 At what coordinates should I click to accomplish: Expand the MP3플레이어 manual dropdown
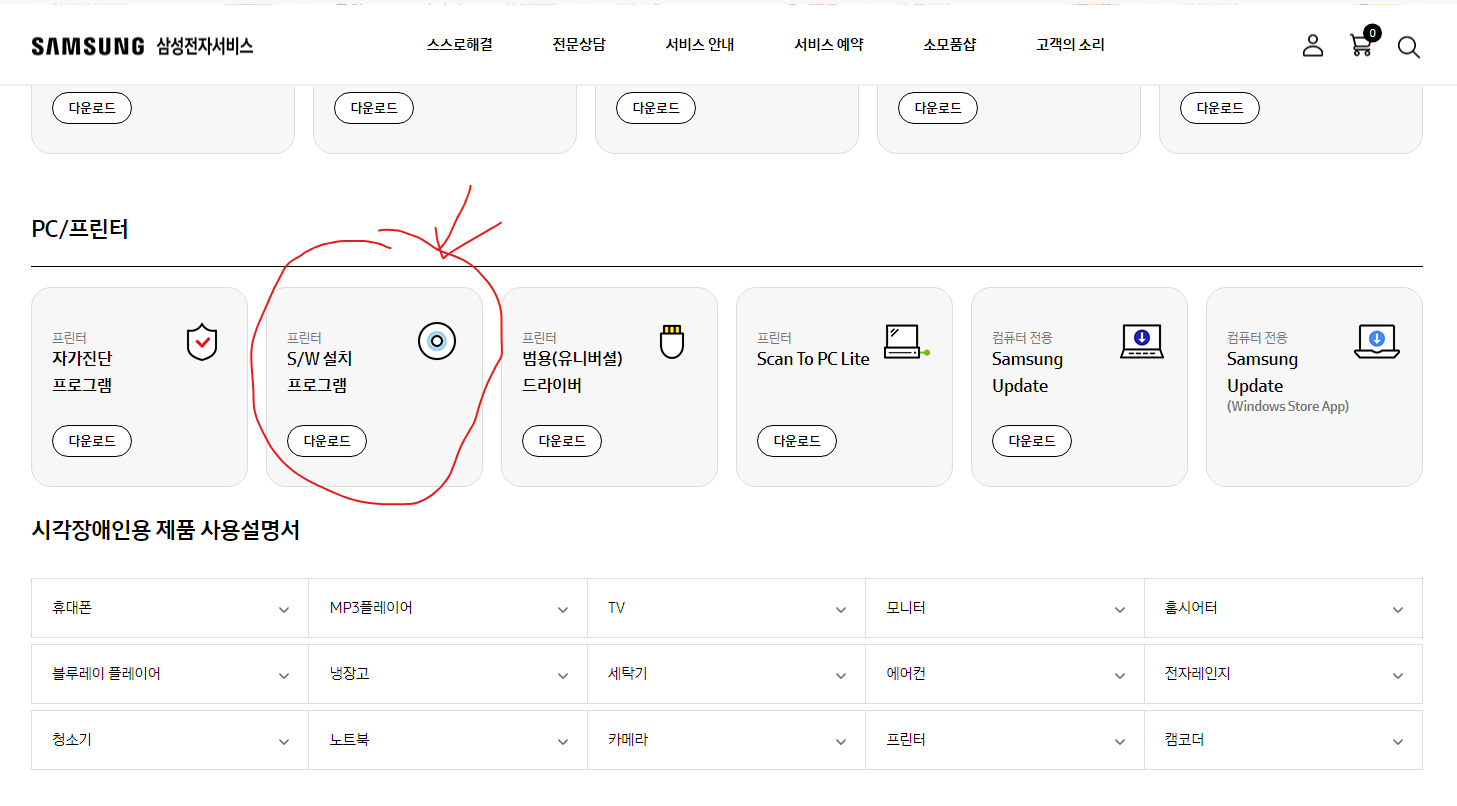click(x=448, y=608)
